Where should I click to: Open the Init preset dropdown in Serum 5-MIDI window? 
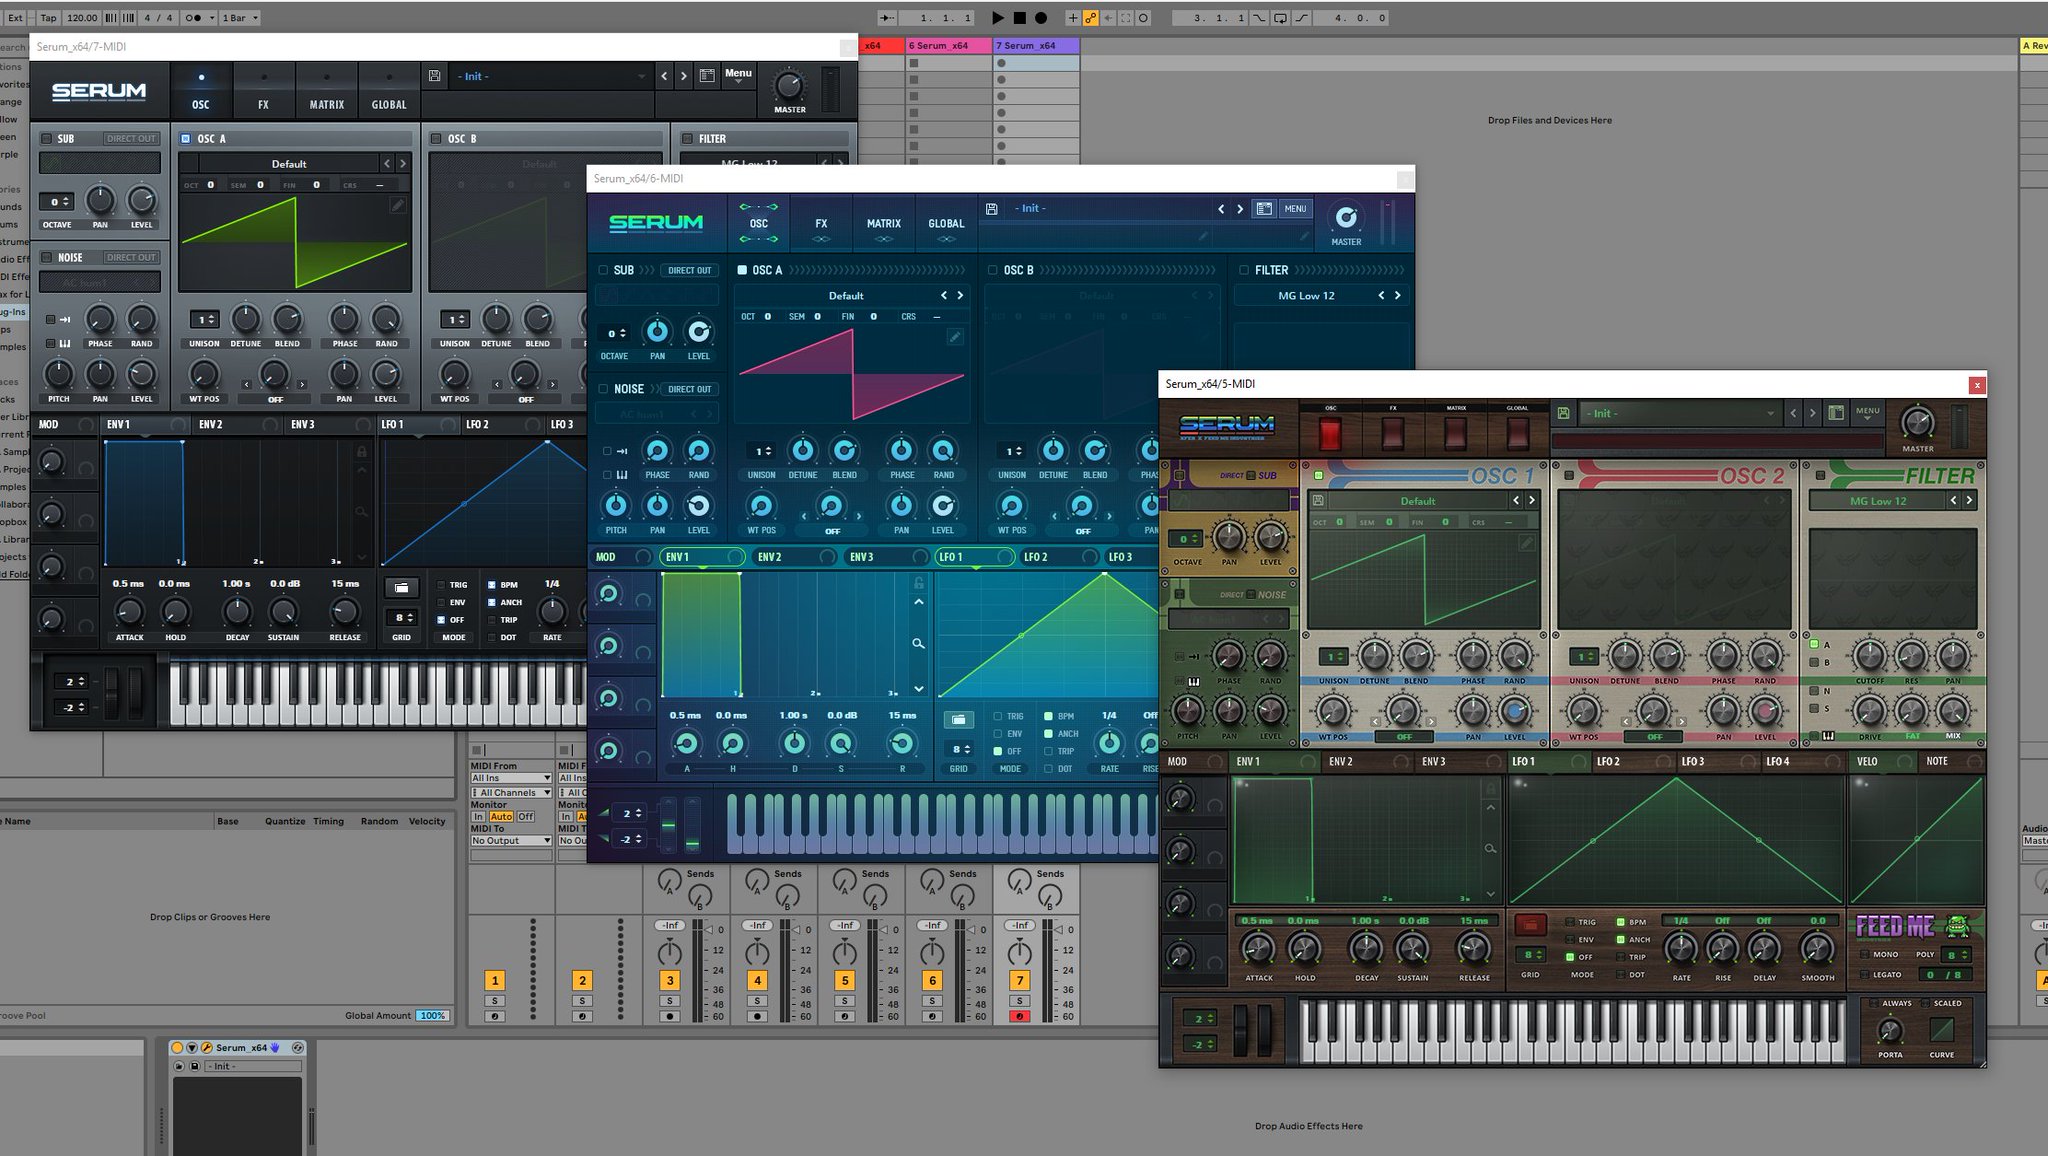coord(1680,413)
